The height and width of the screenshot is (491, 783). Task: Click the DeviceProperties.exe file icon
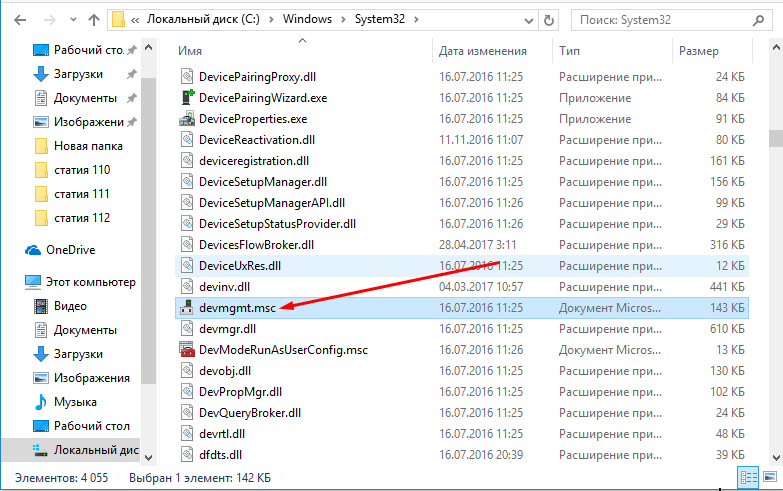186,119
